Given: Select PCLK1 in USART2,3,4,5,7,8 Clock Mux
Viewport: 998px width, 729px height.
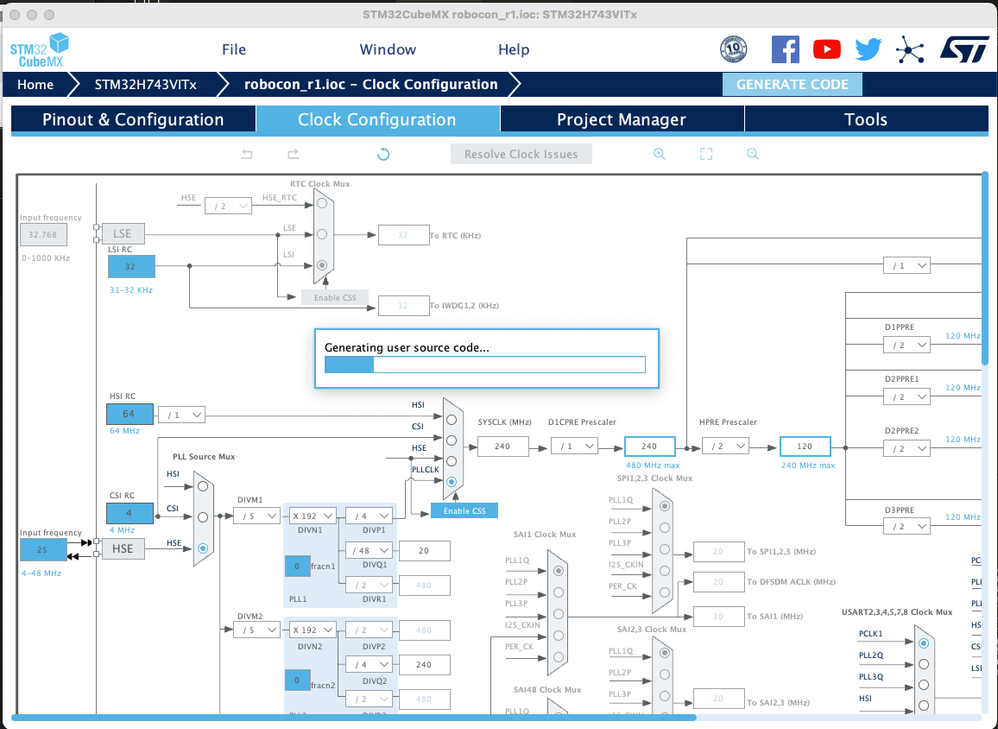Looking at the screenshot, I should click(x=924, y=644).
